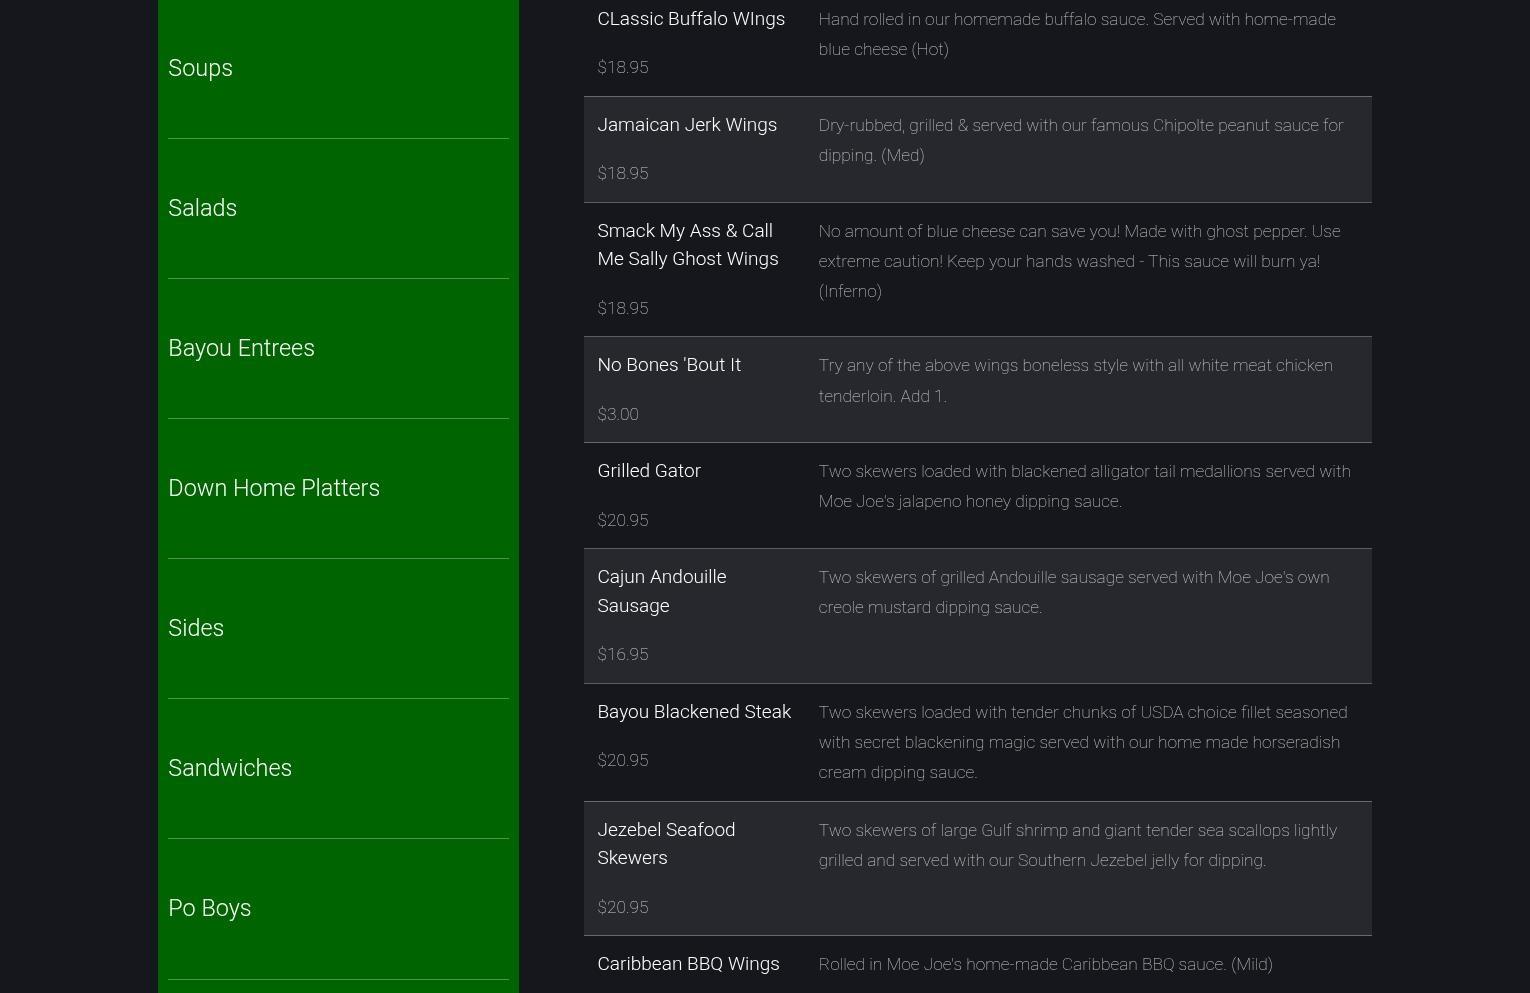Click the $20.95 price under Bayou Blackened Steak

(x=623, y=760)
